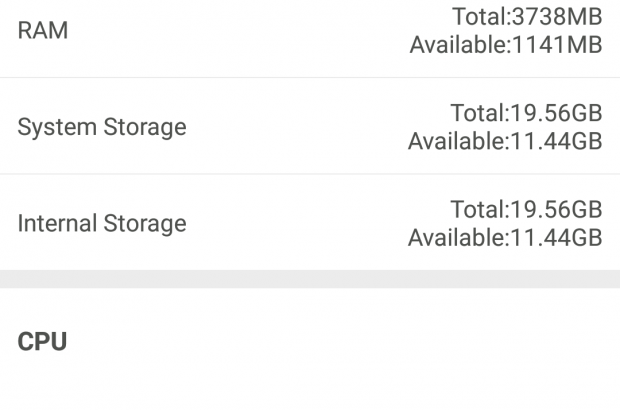Tap the RAM Available:1141MB text
This screenshot has width=620, height=410.
pyautogui.click(x=506, y=45)
